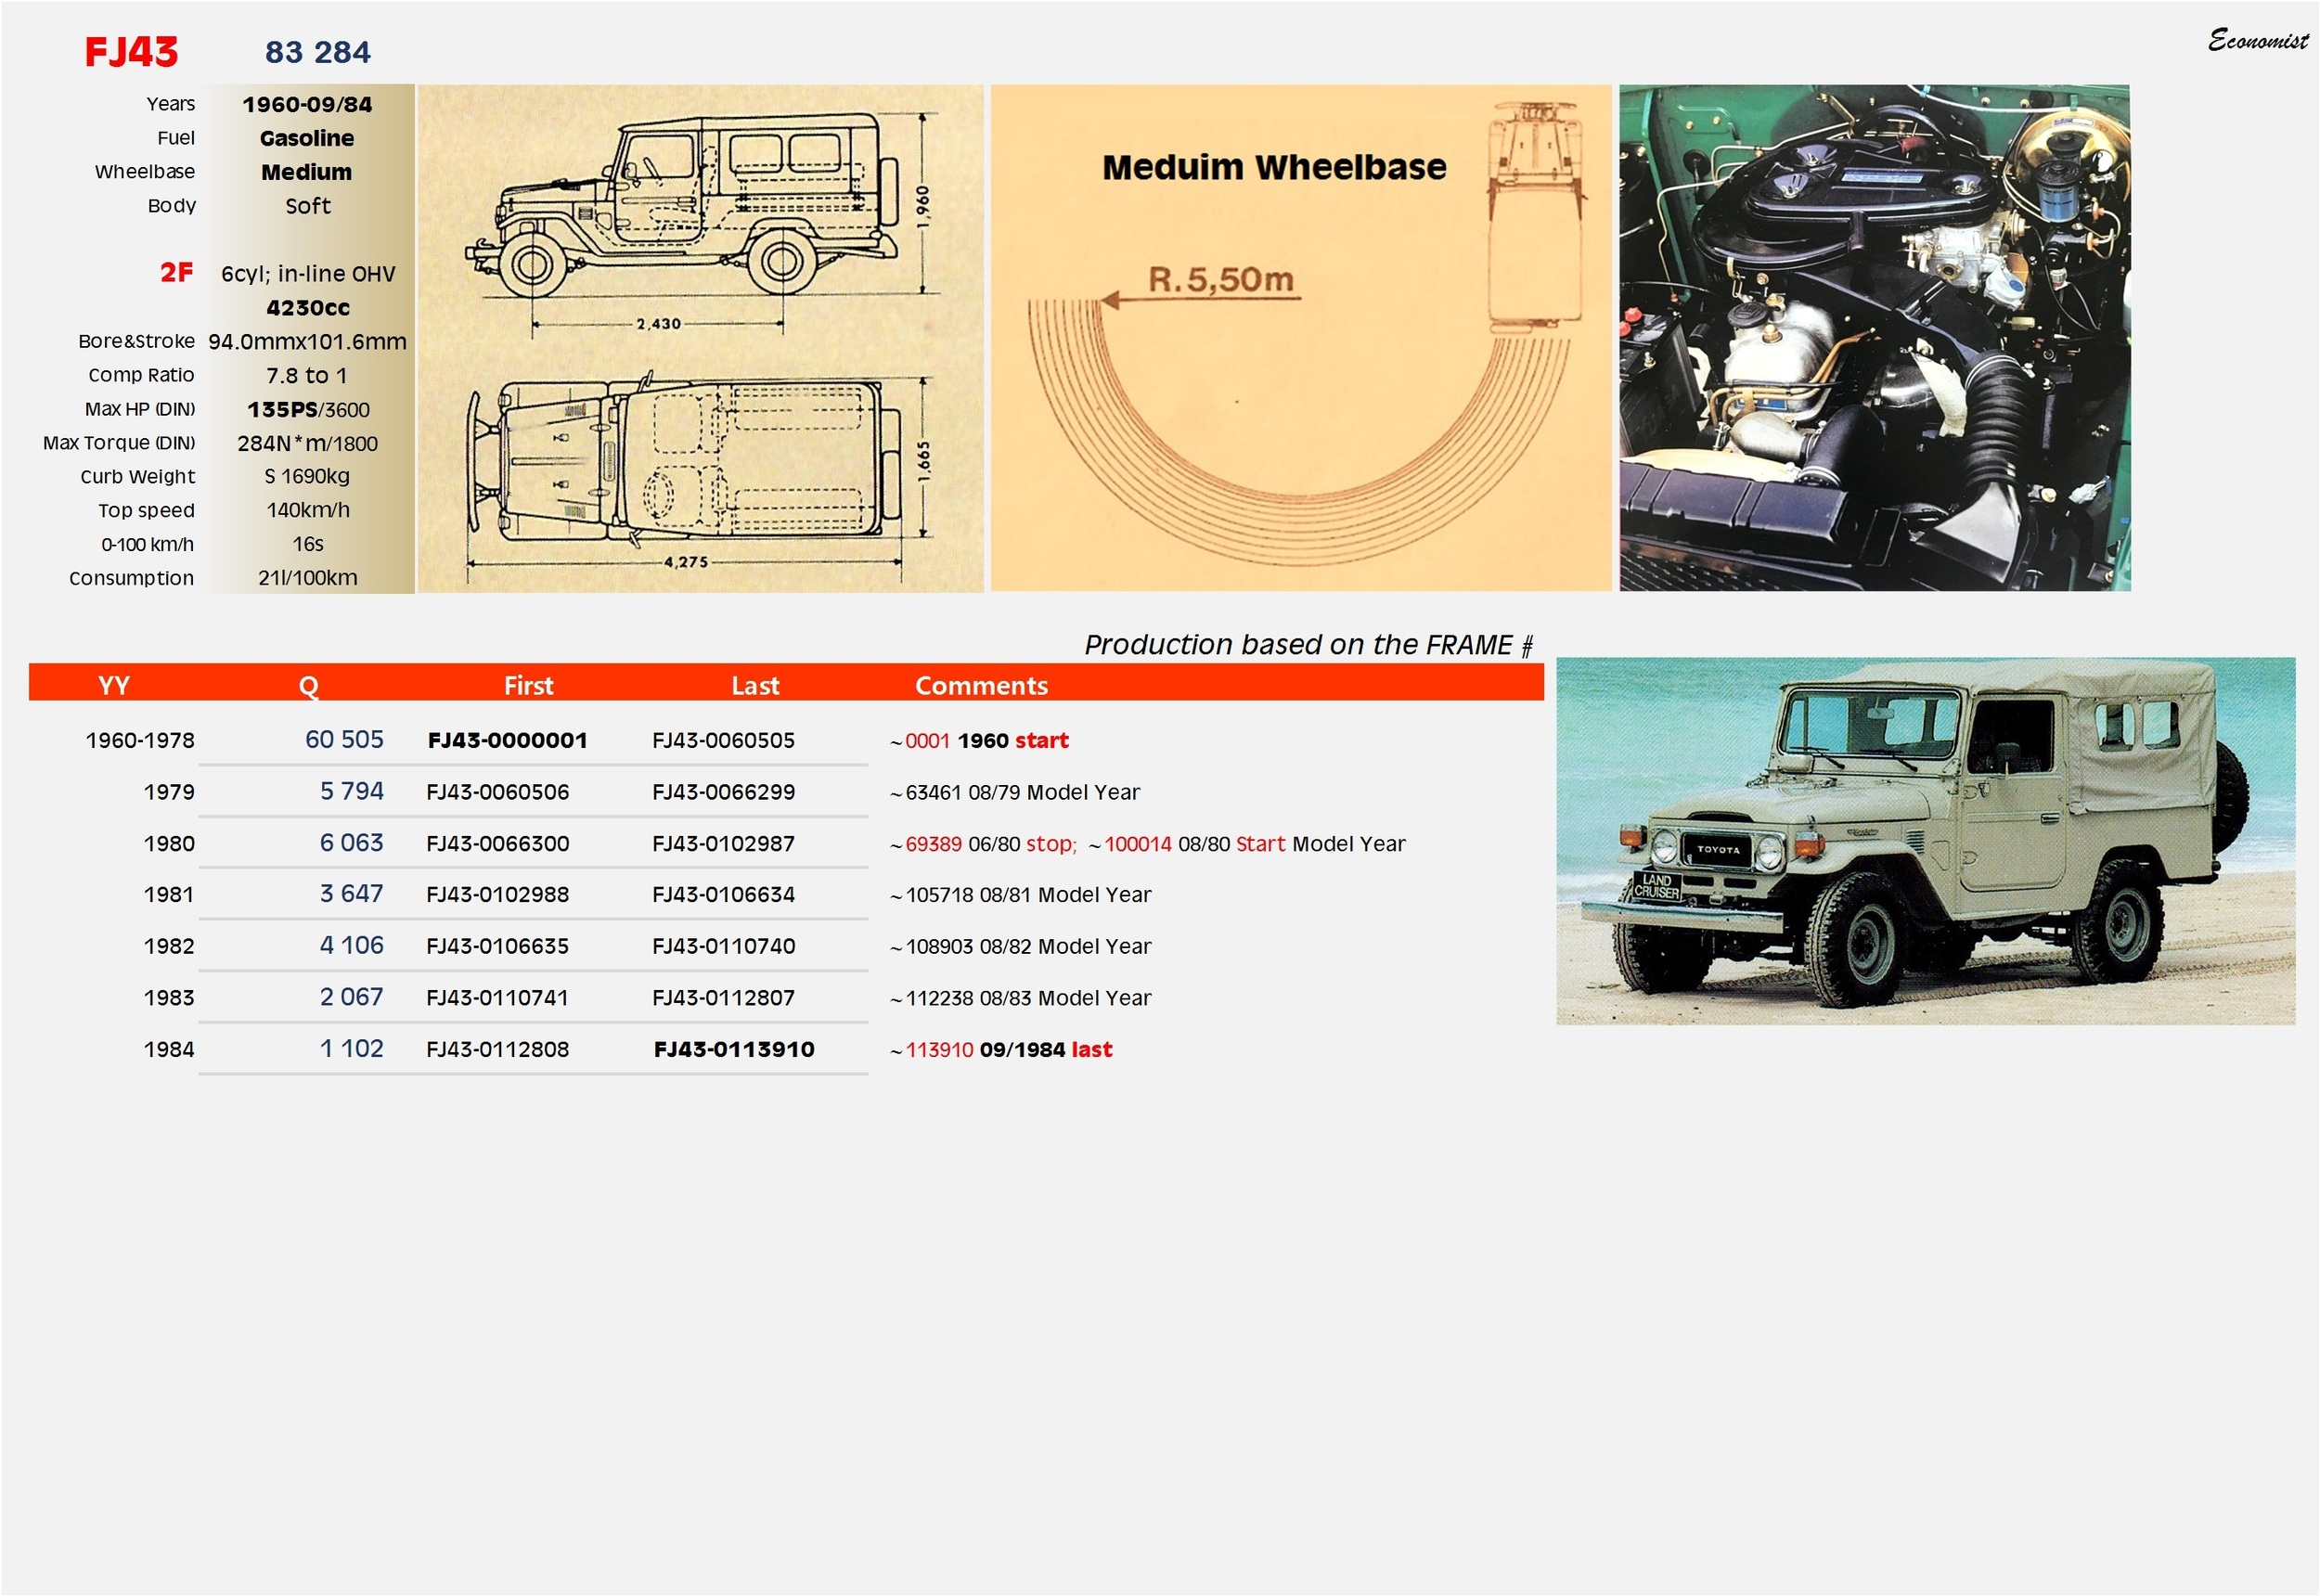Select frame number FJ43-0110740
The width and height of the screenshot is (2320, 1596).
click(724, 947)
